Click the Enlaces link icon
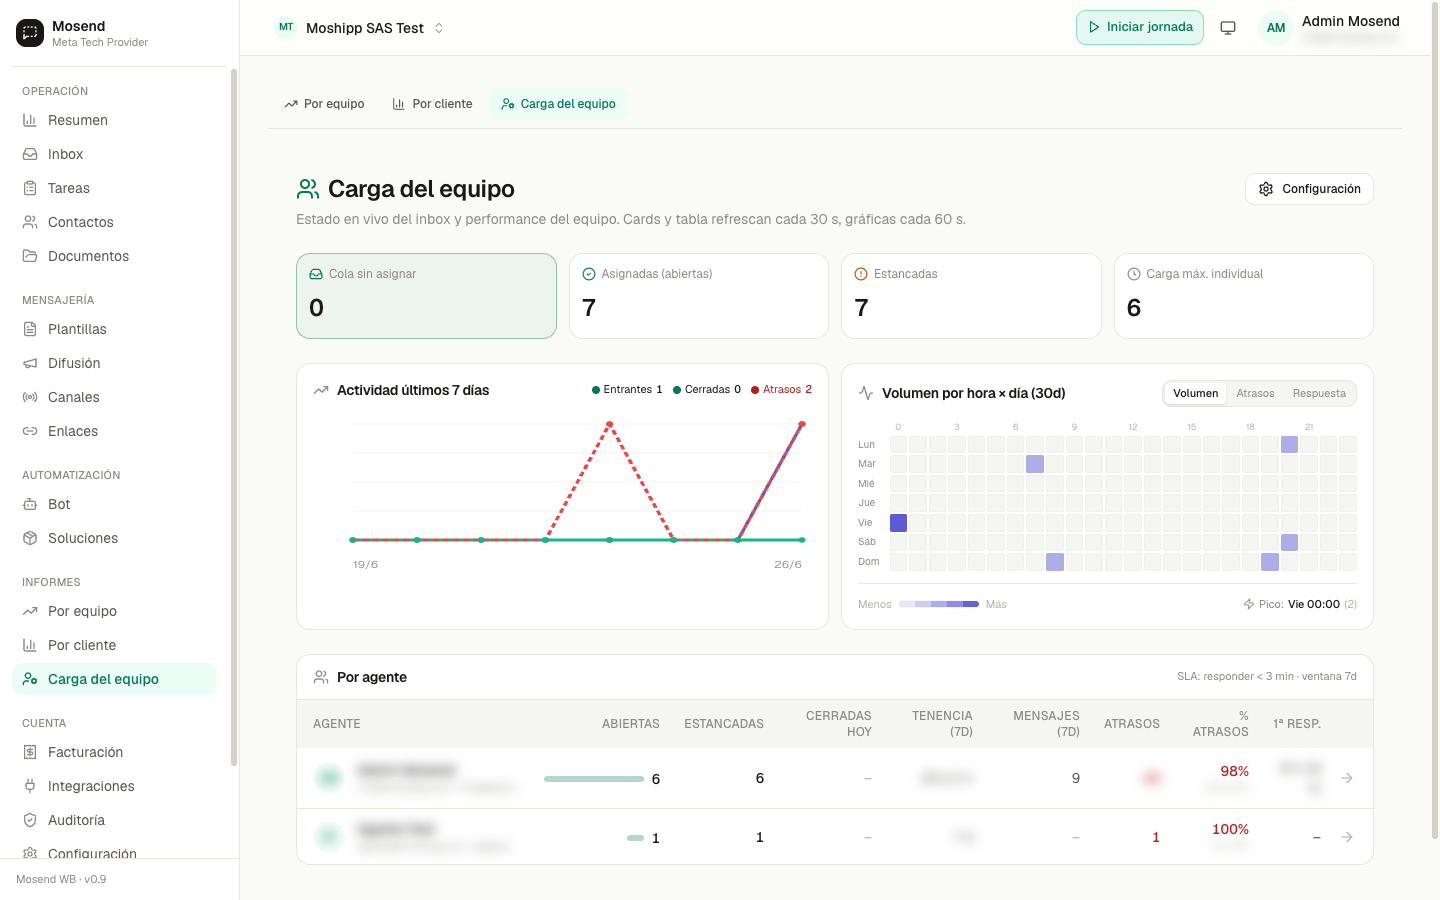The height and width of the screenshot is (900, 1440). [x=30, y=431]
